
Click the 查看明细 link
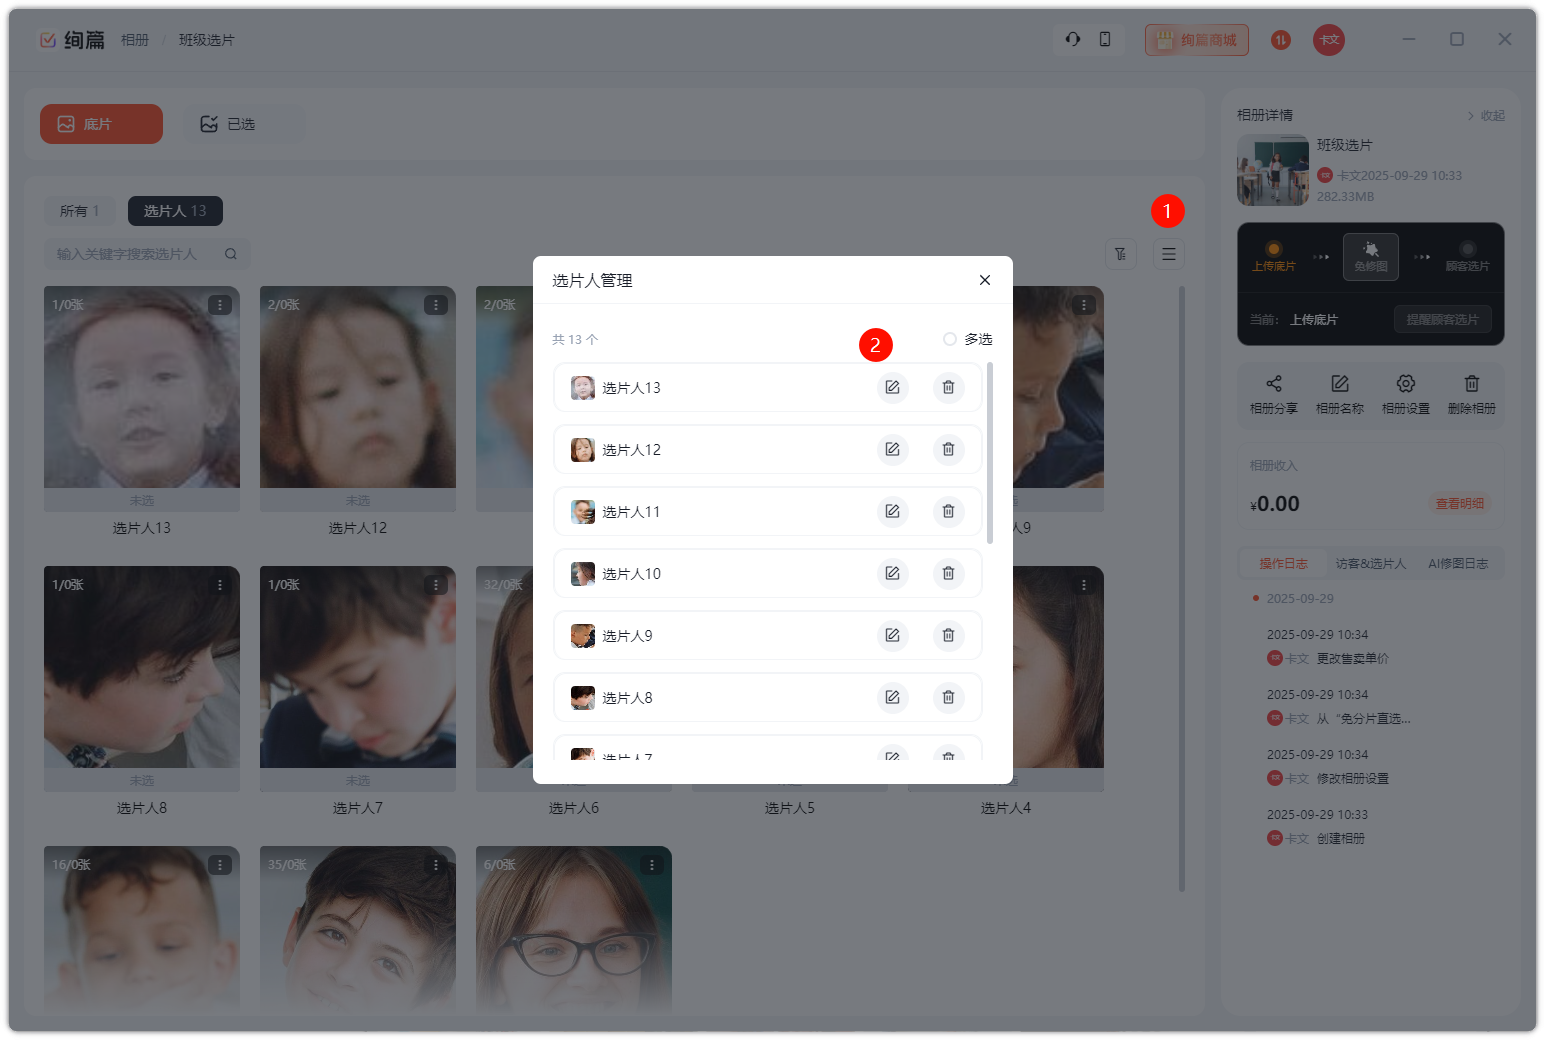pos(1459,504)
